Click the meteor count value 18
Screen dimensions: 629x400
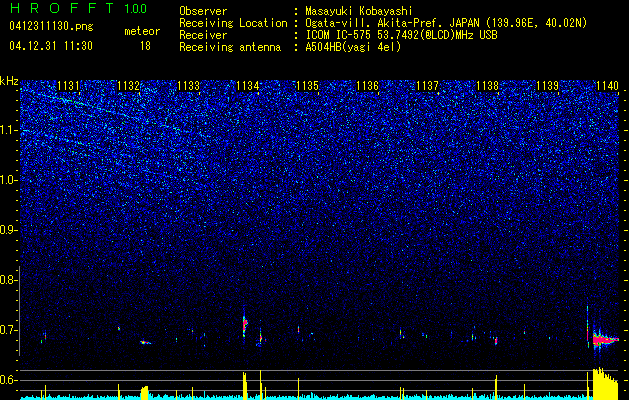tap(145, 46)
